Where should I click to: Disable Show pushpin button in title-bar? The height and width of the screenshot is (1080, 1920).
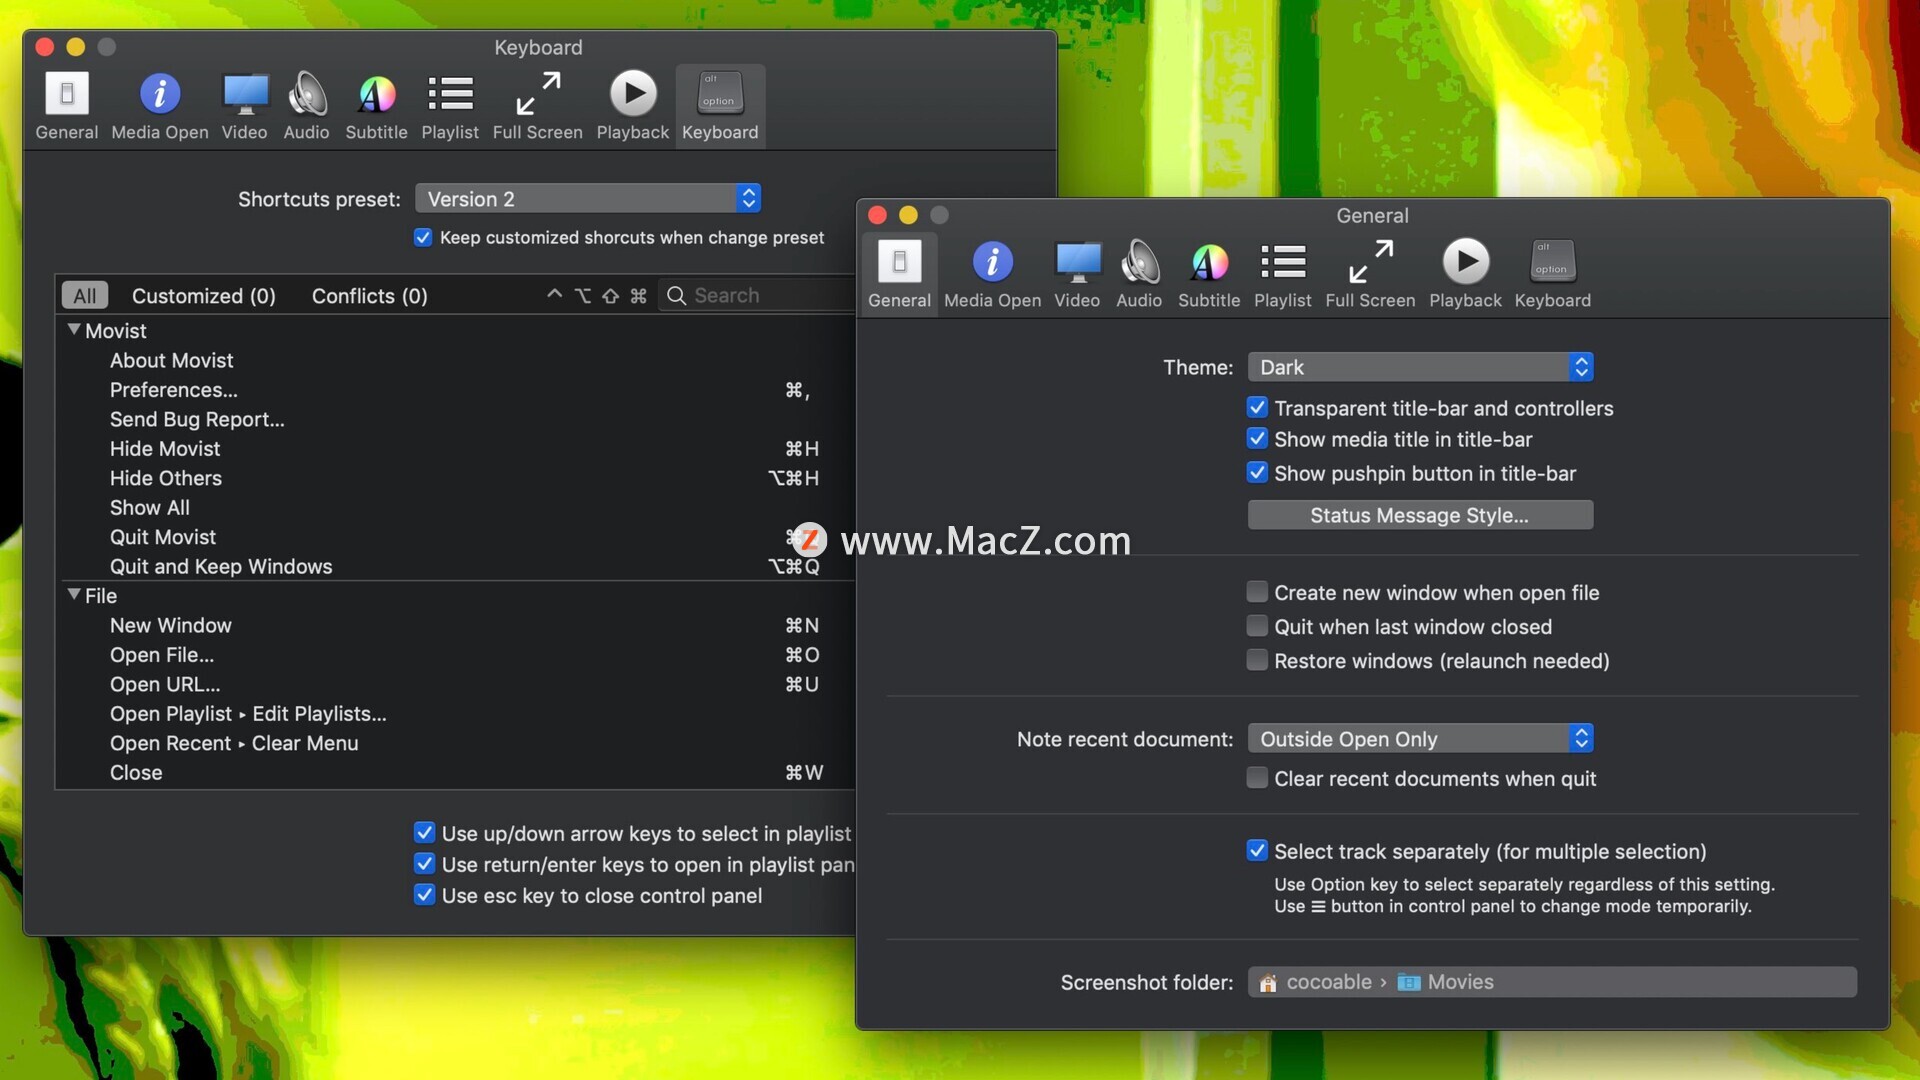point(1257,472)
